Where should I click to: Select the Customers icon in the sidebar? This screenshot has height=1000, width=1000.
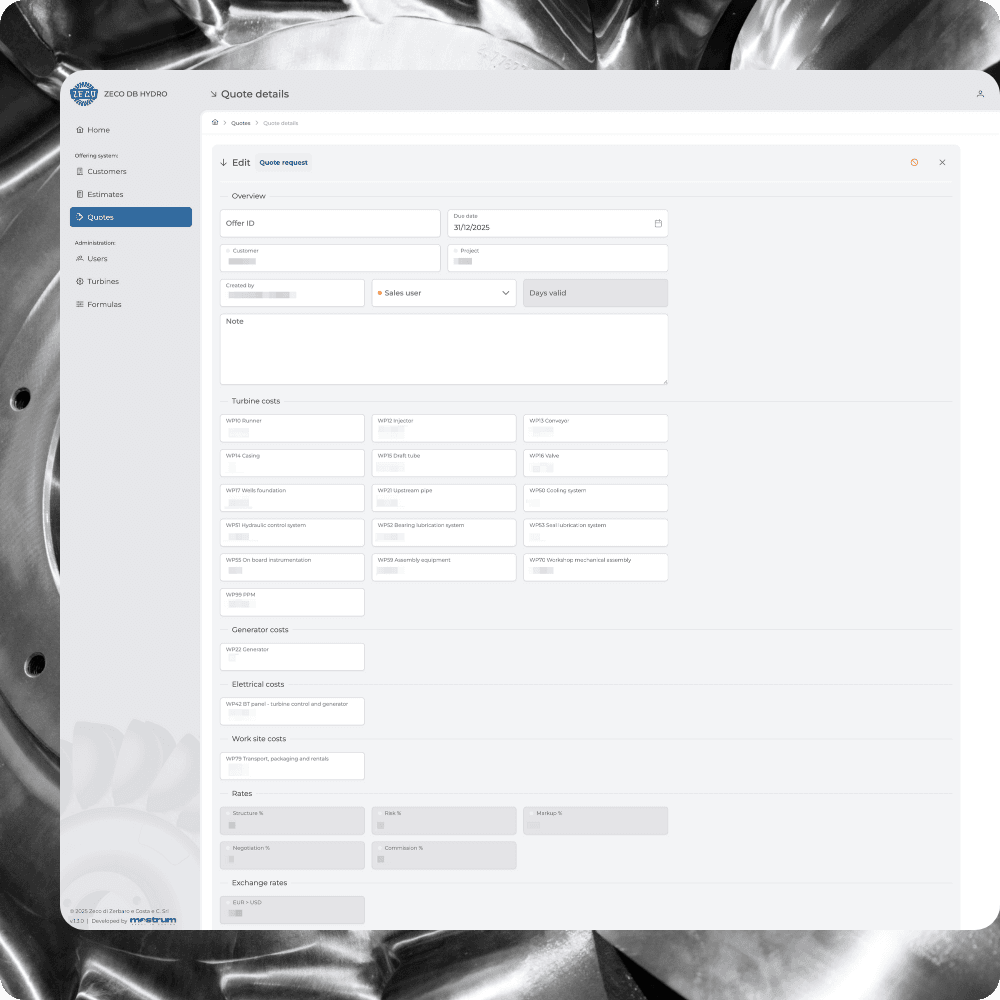pyautogui.click(x=81, y=171)
